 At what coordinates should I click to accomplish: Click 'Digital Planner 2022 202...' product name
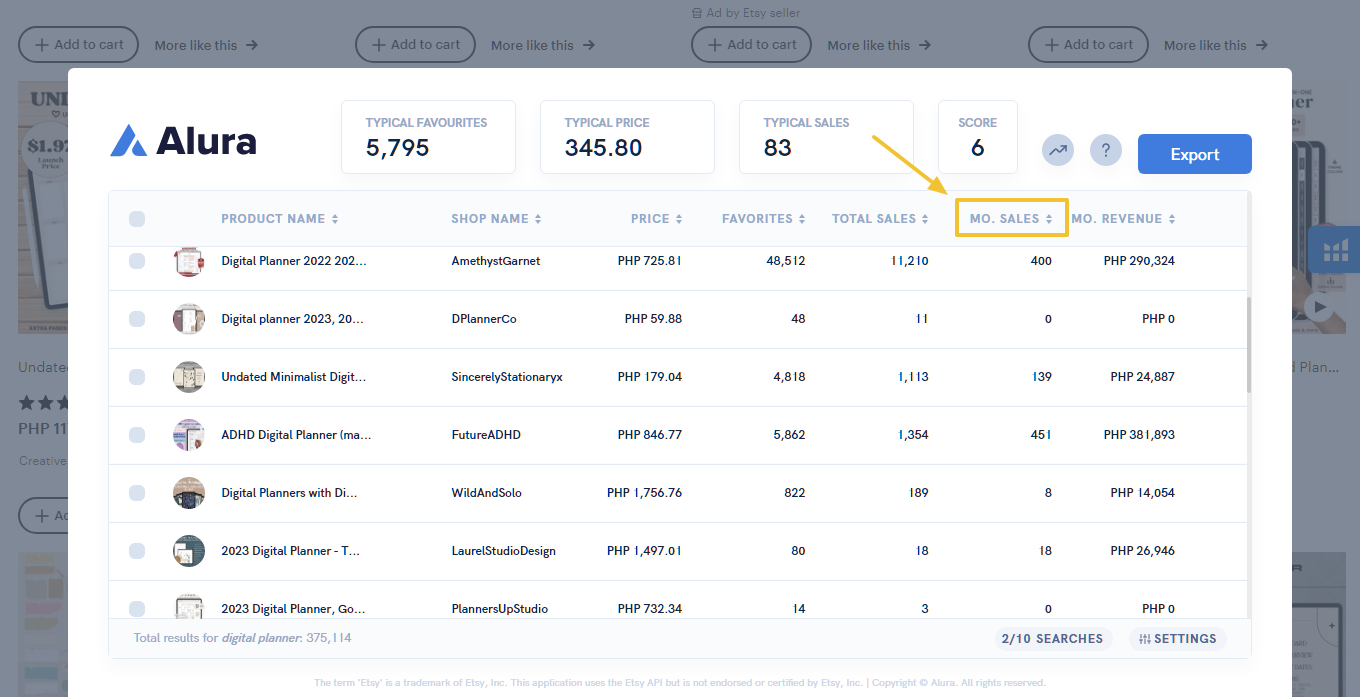pos(294,261)
